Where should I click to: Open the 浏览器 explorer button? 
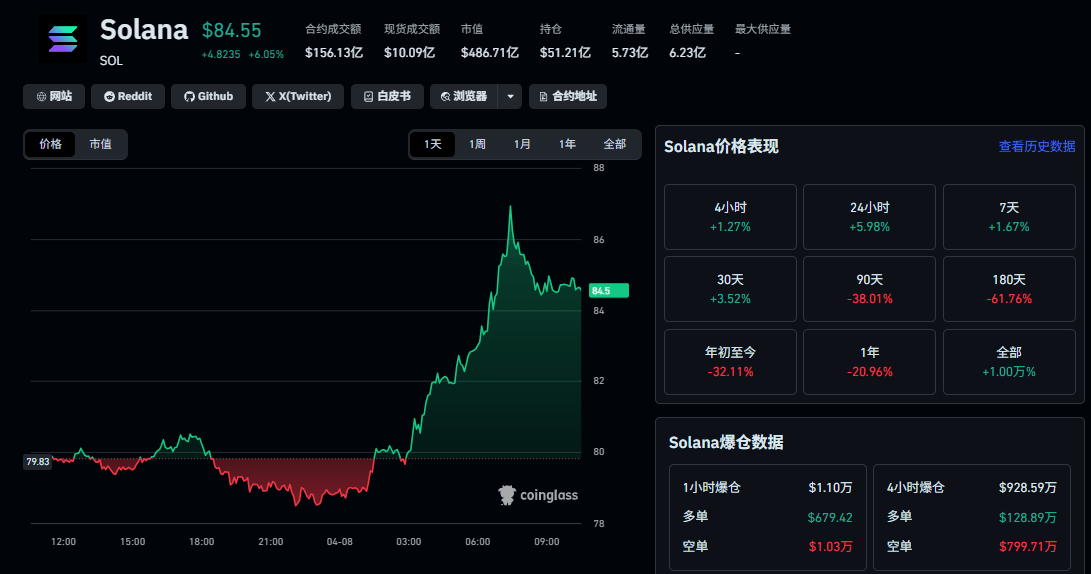pos(463,97)
